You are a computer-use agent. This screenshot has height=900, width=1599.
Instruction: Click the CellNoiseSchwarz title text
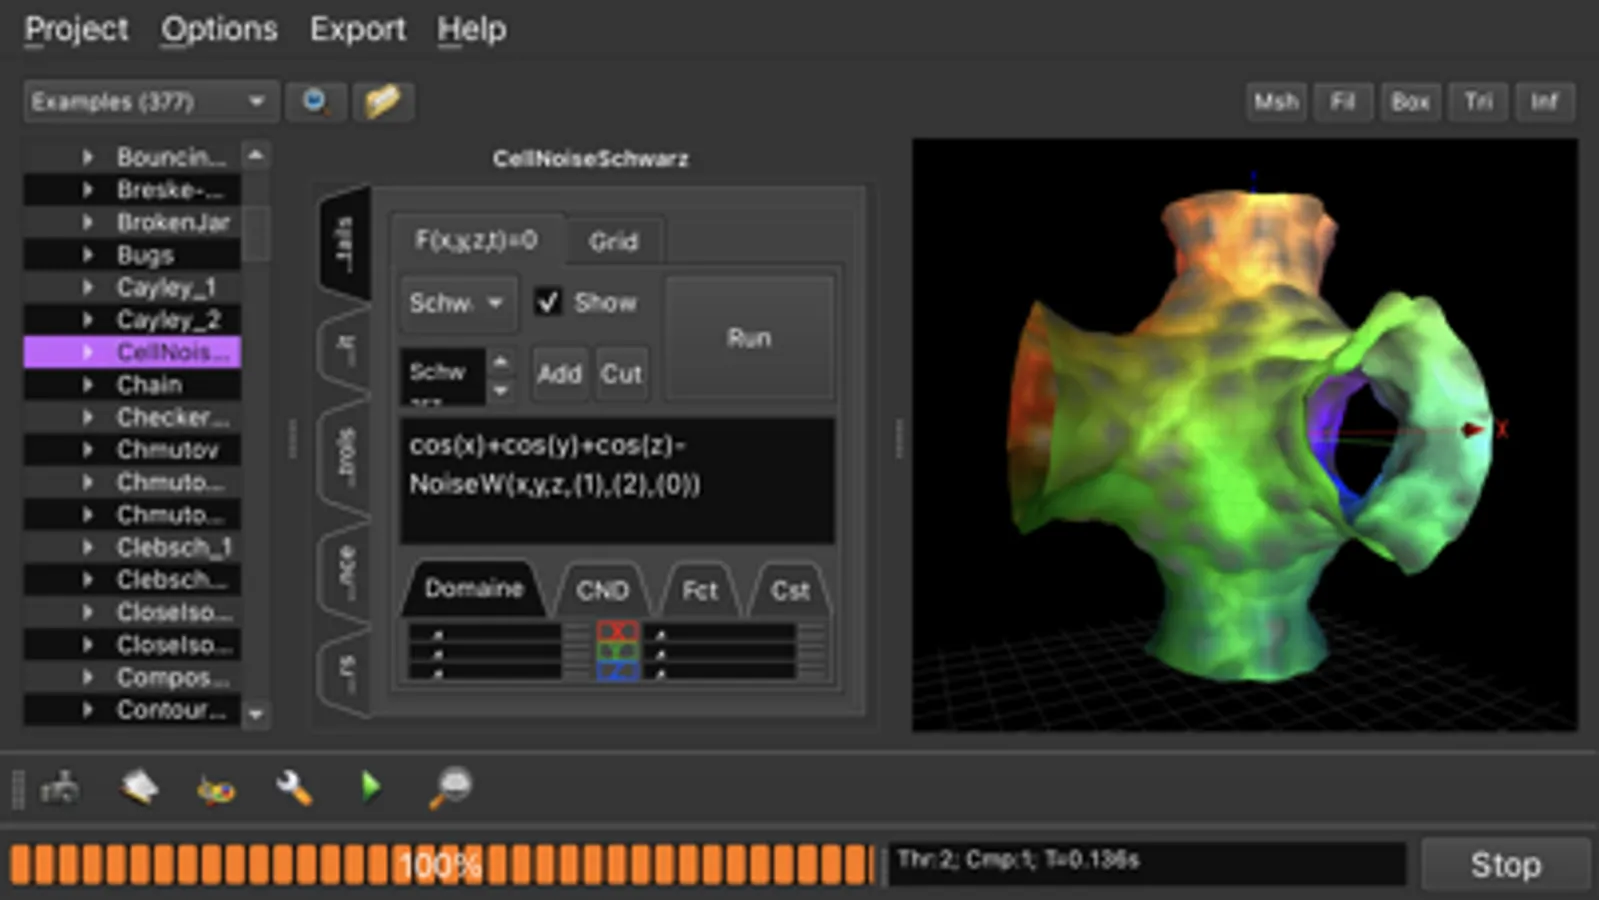click(x=590, y=158)
